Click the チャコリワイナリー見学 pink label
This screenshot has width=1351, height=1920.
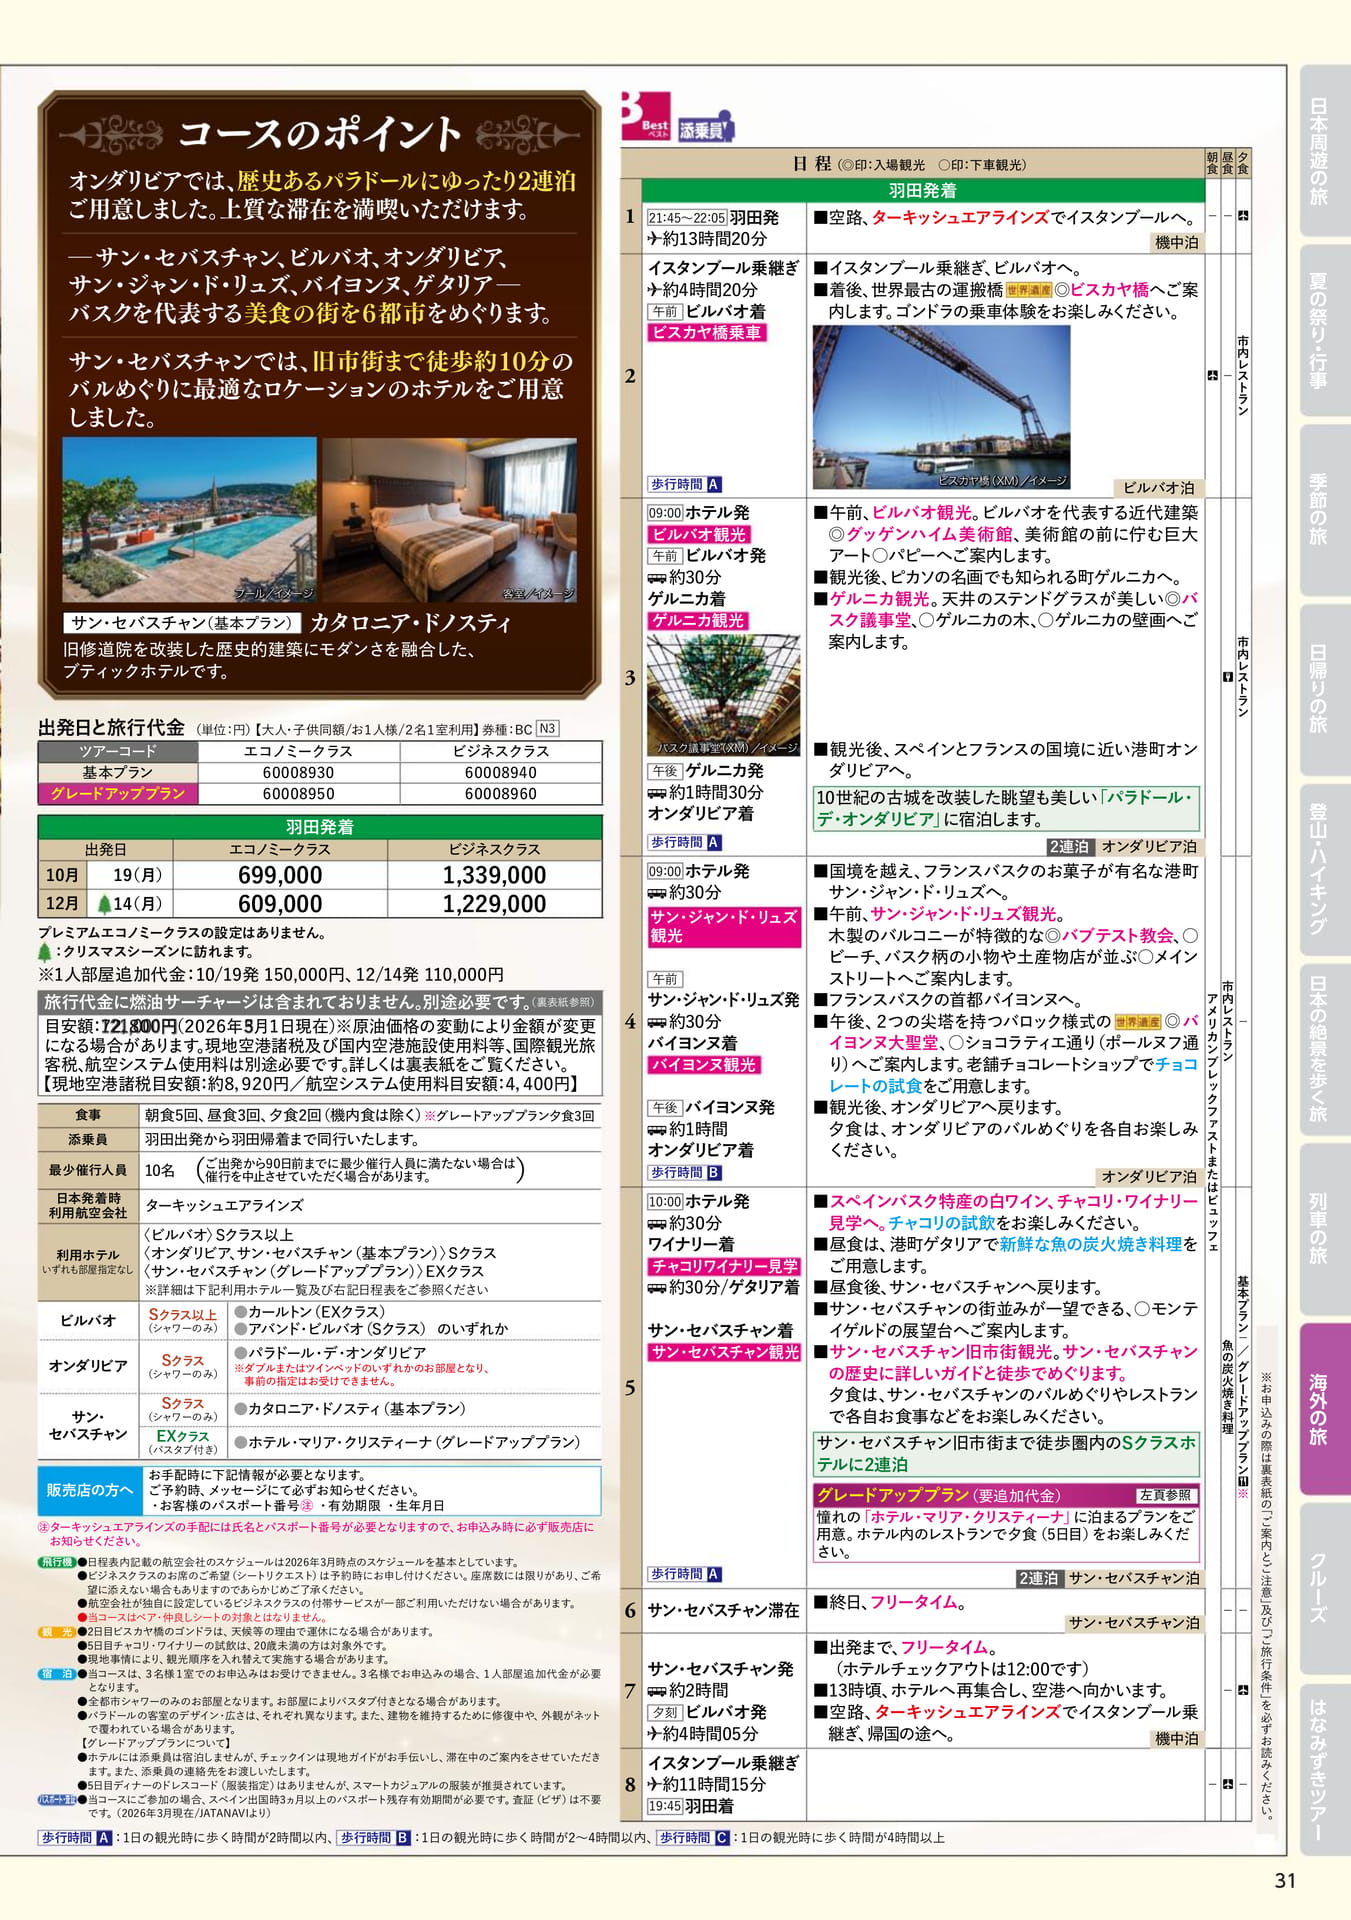pyautogui.click(x=724, y=1266)
